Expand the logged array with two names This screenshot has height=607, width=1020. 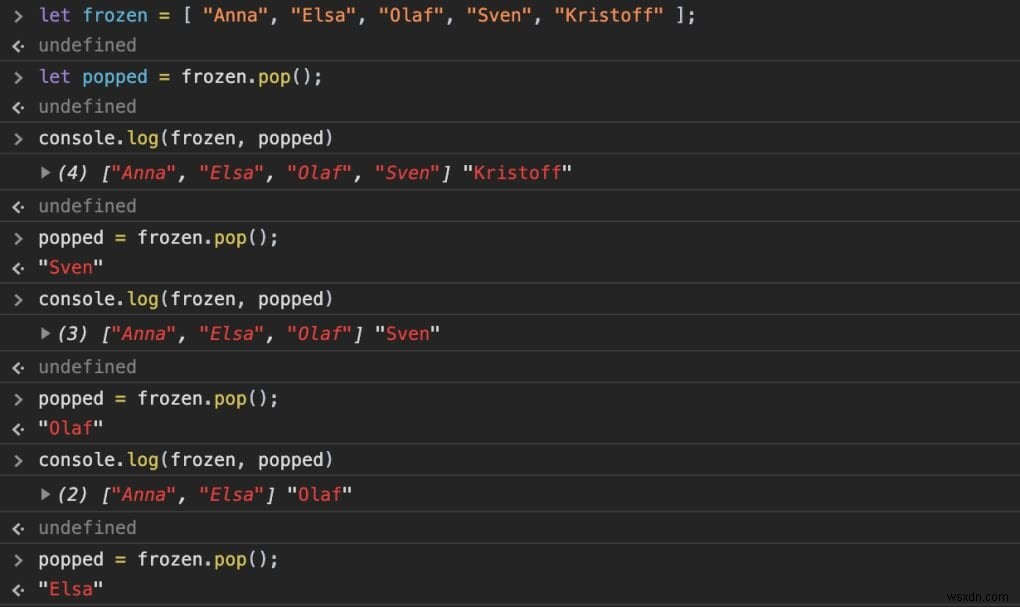click(x=45, y=494)
